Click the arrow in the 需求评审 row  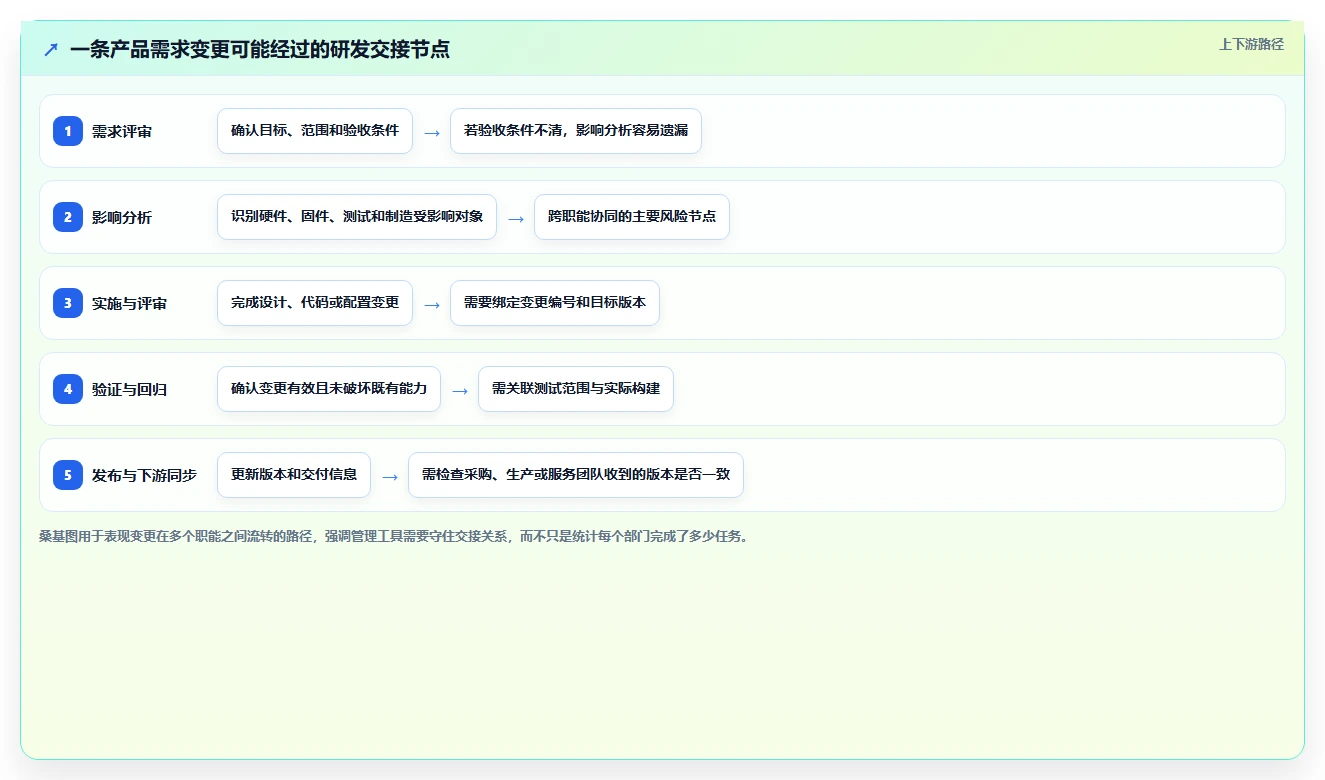coord(432,132)
